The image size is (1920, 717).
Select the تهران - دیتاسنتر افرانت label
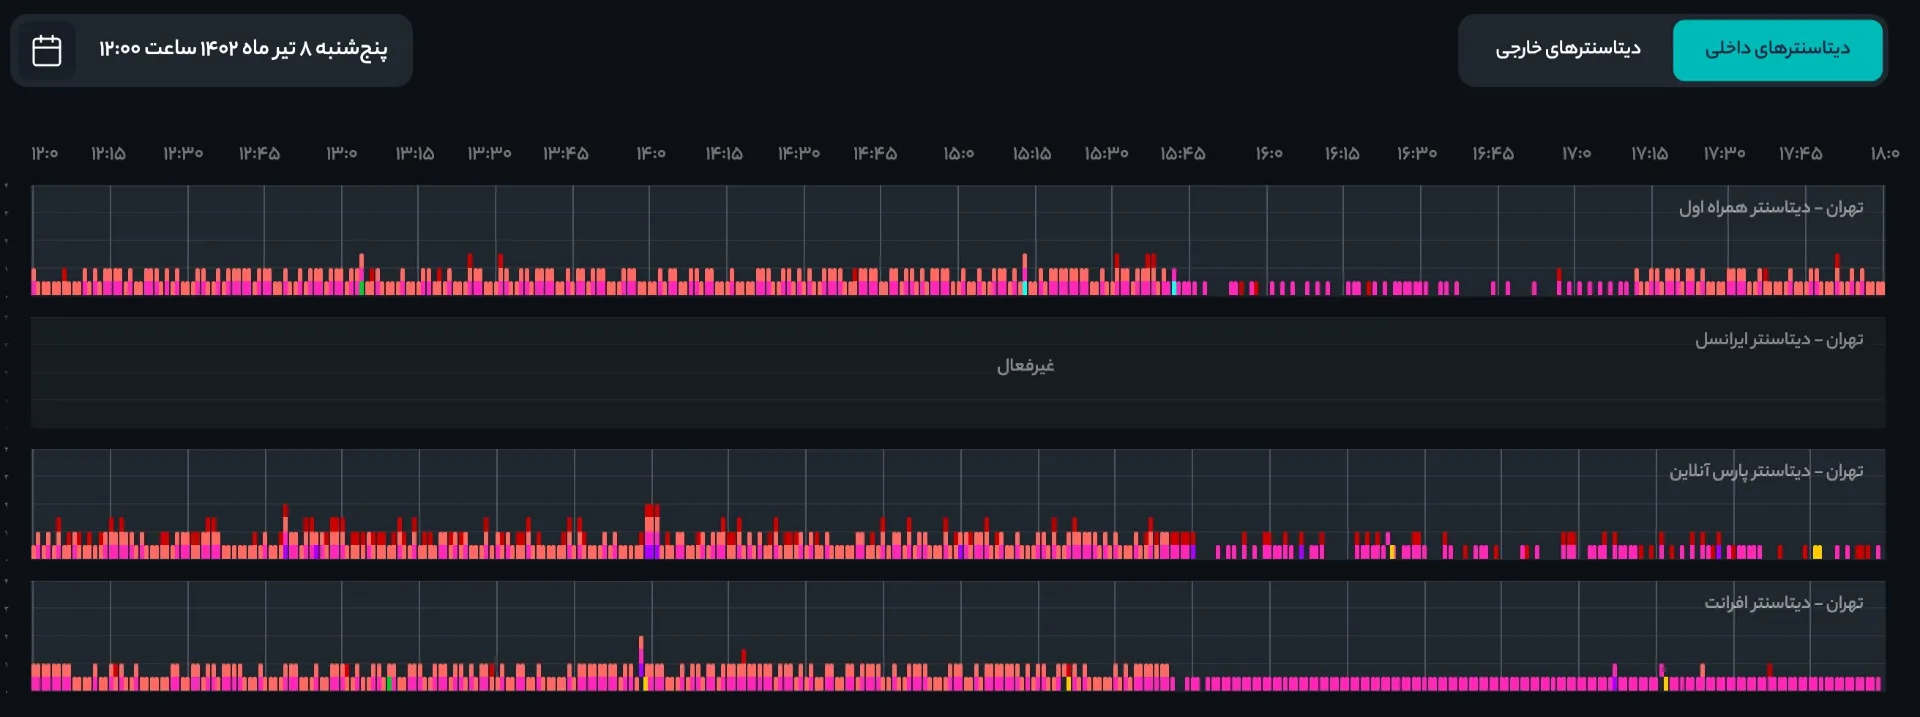1783,603
